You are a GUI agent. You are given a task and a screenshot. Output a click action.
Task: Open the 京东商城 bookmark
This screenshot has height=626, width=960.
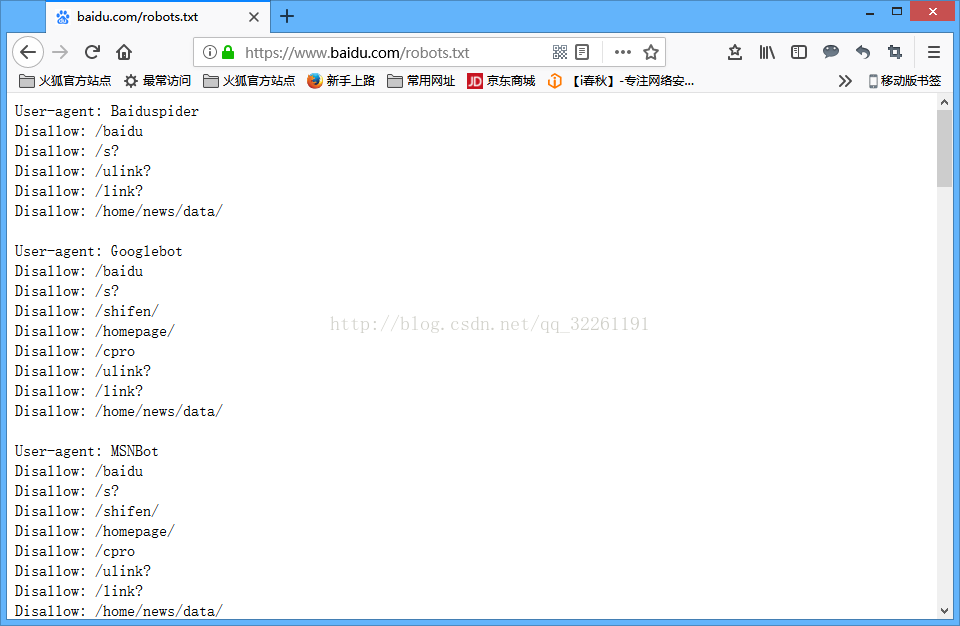501,81
